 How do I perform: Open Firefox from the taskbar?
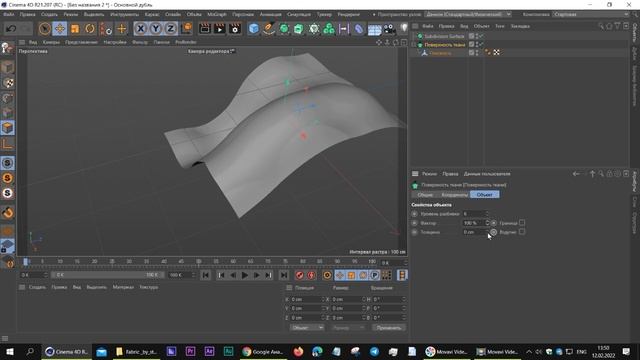tap(298, 351)
